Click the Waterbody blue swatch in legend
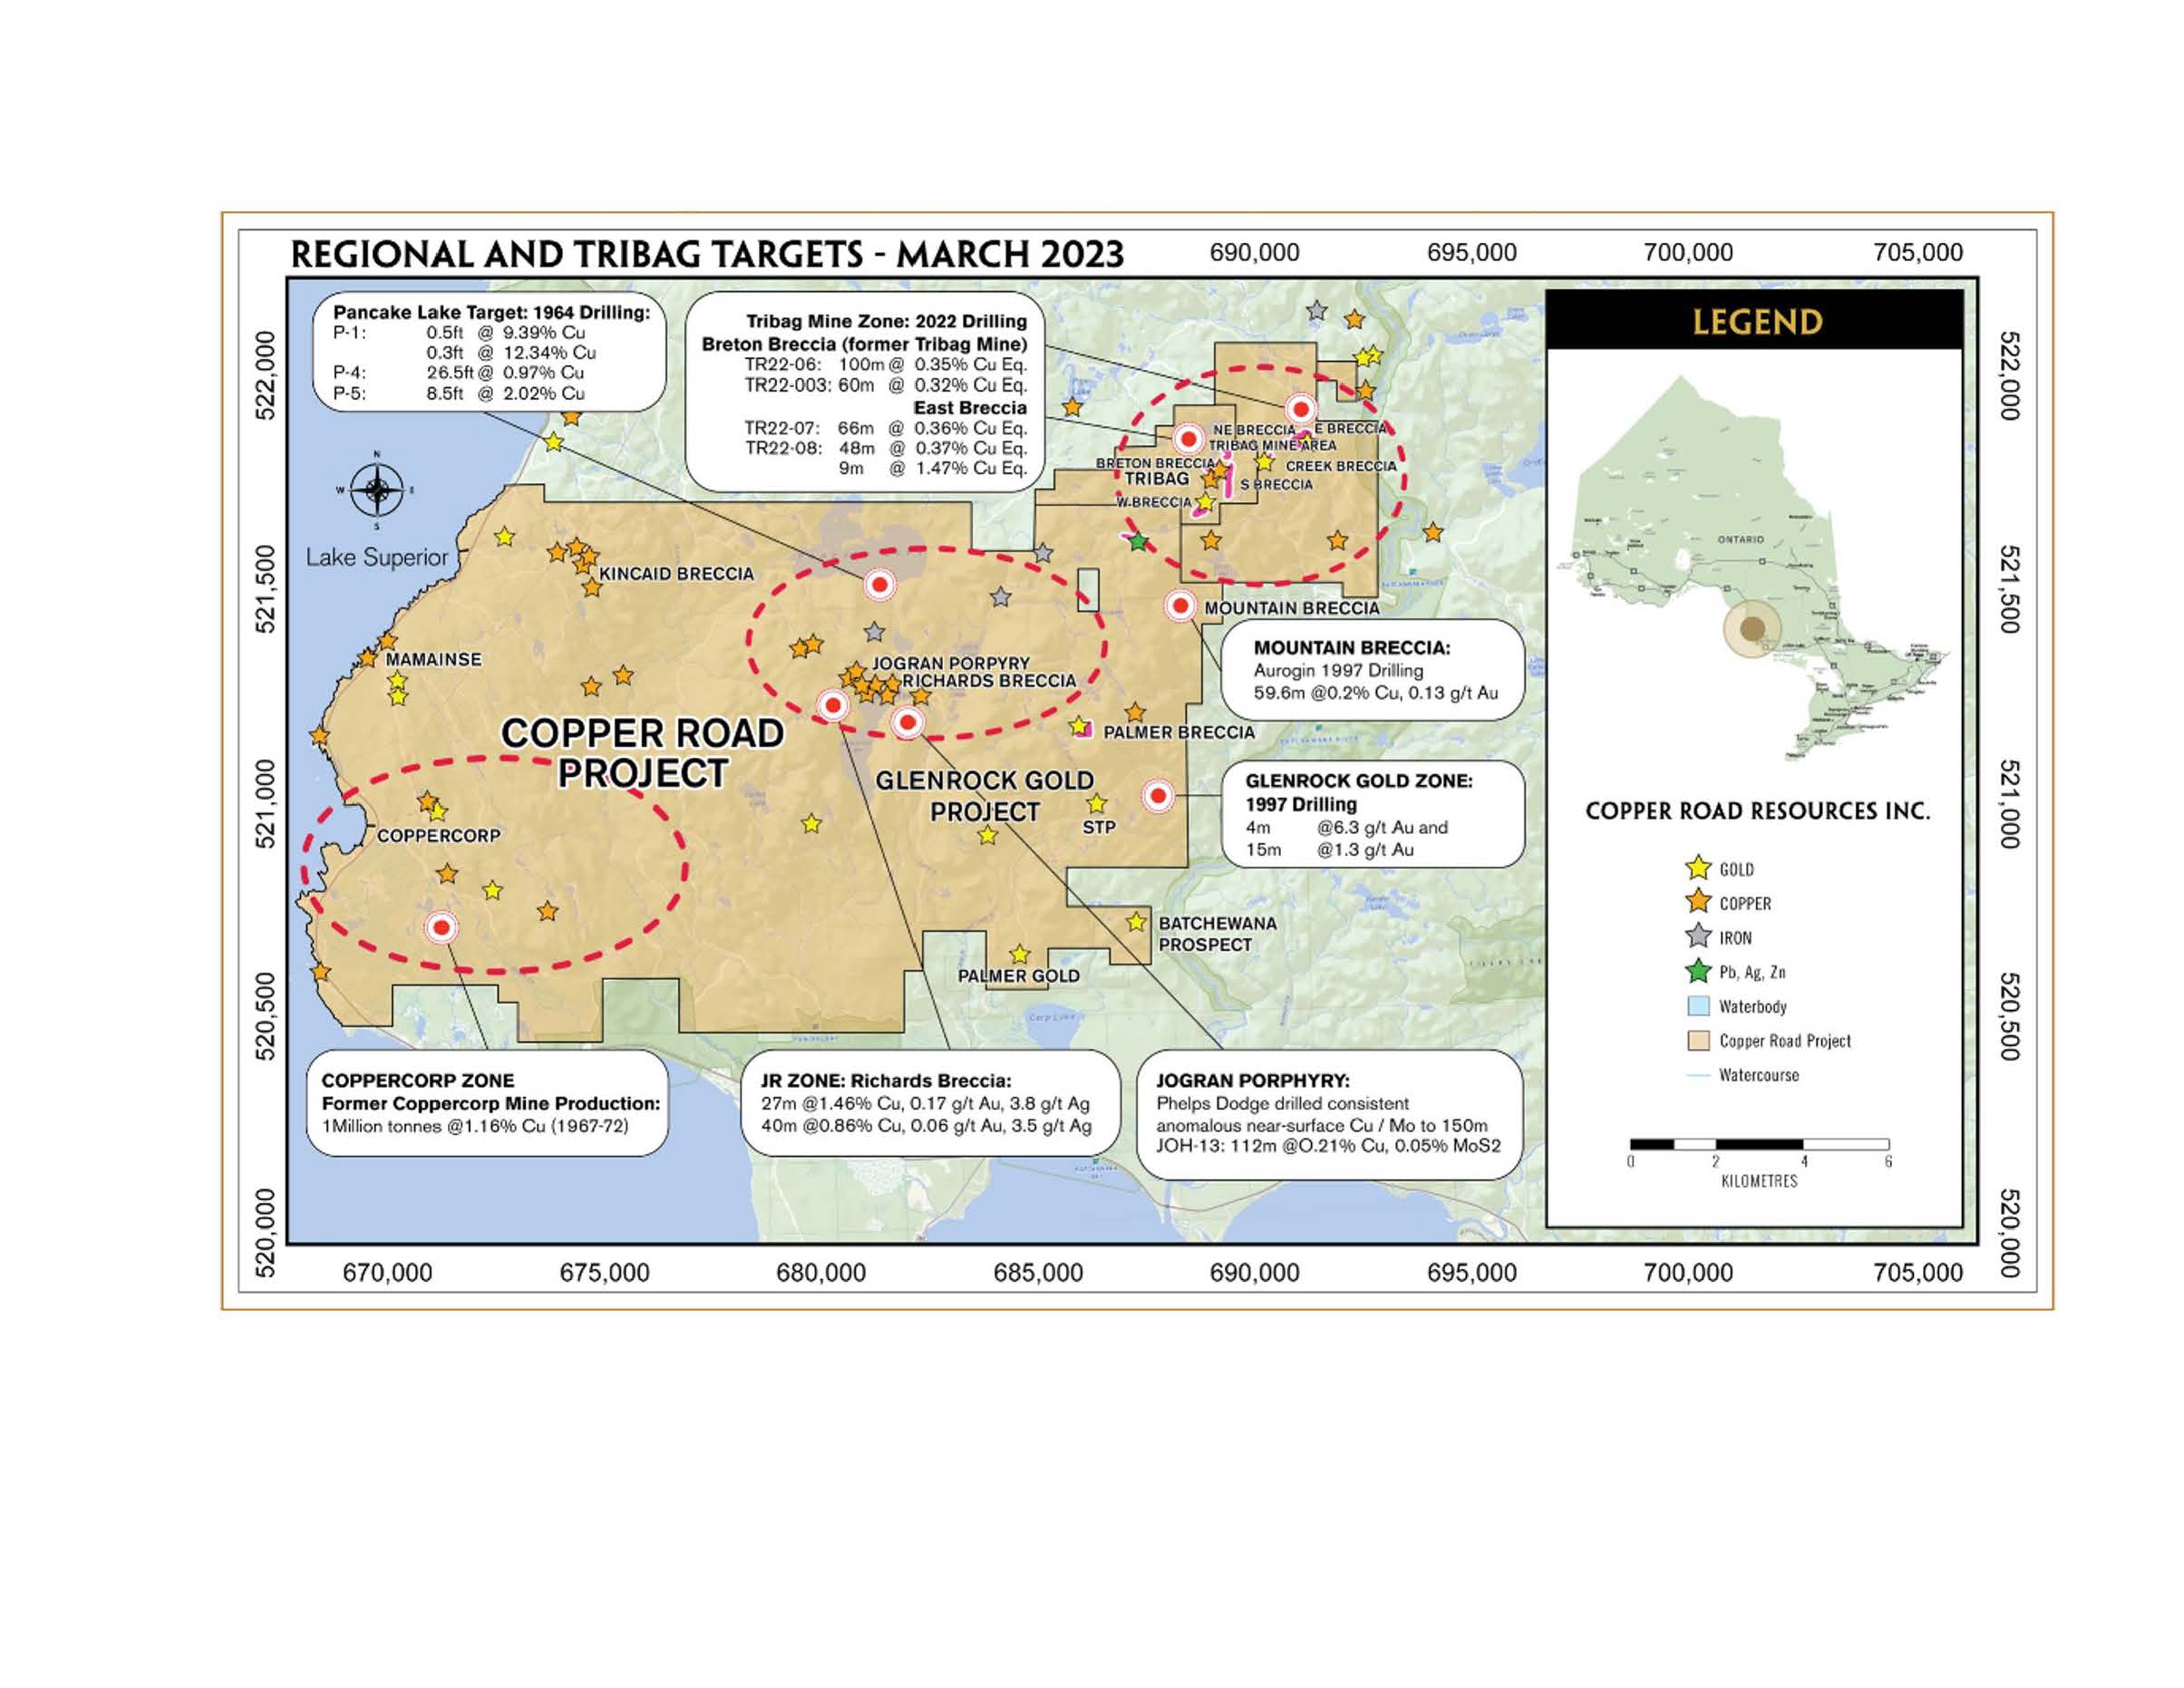 [x=1698, y=1006]
